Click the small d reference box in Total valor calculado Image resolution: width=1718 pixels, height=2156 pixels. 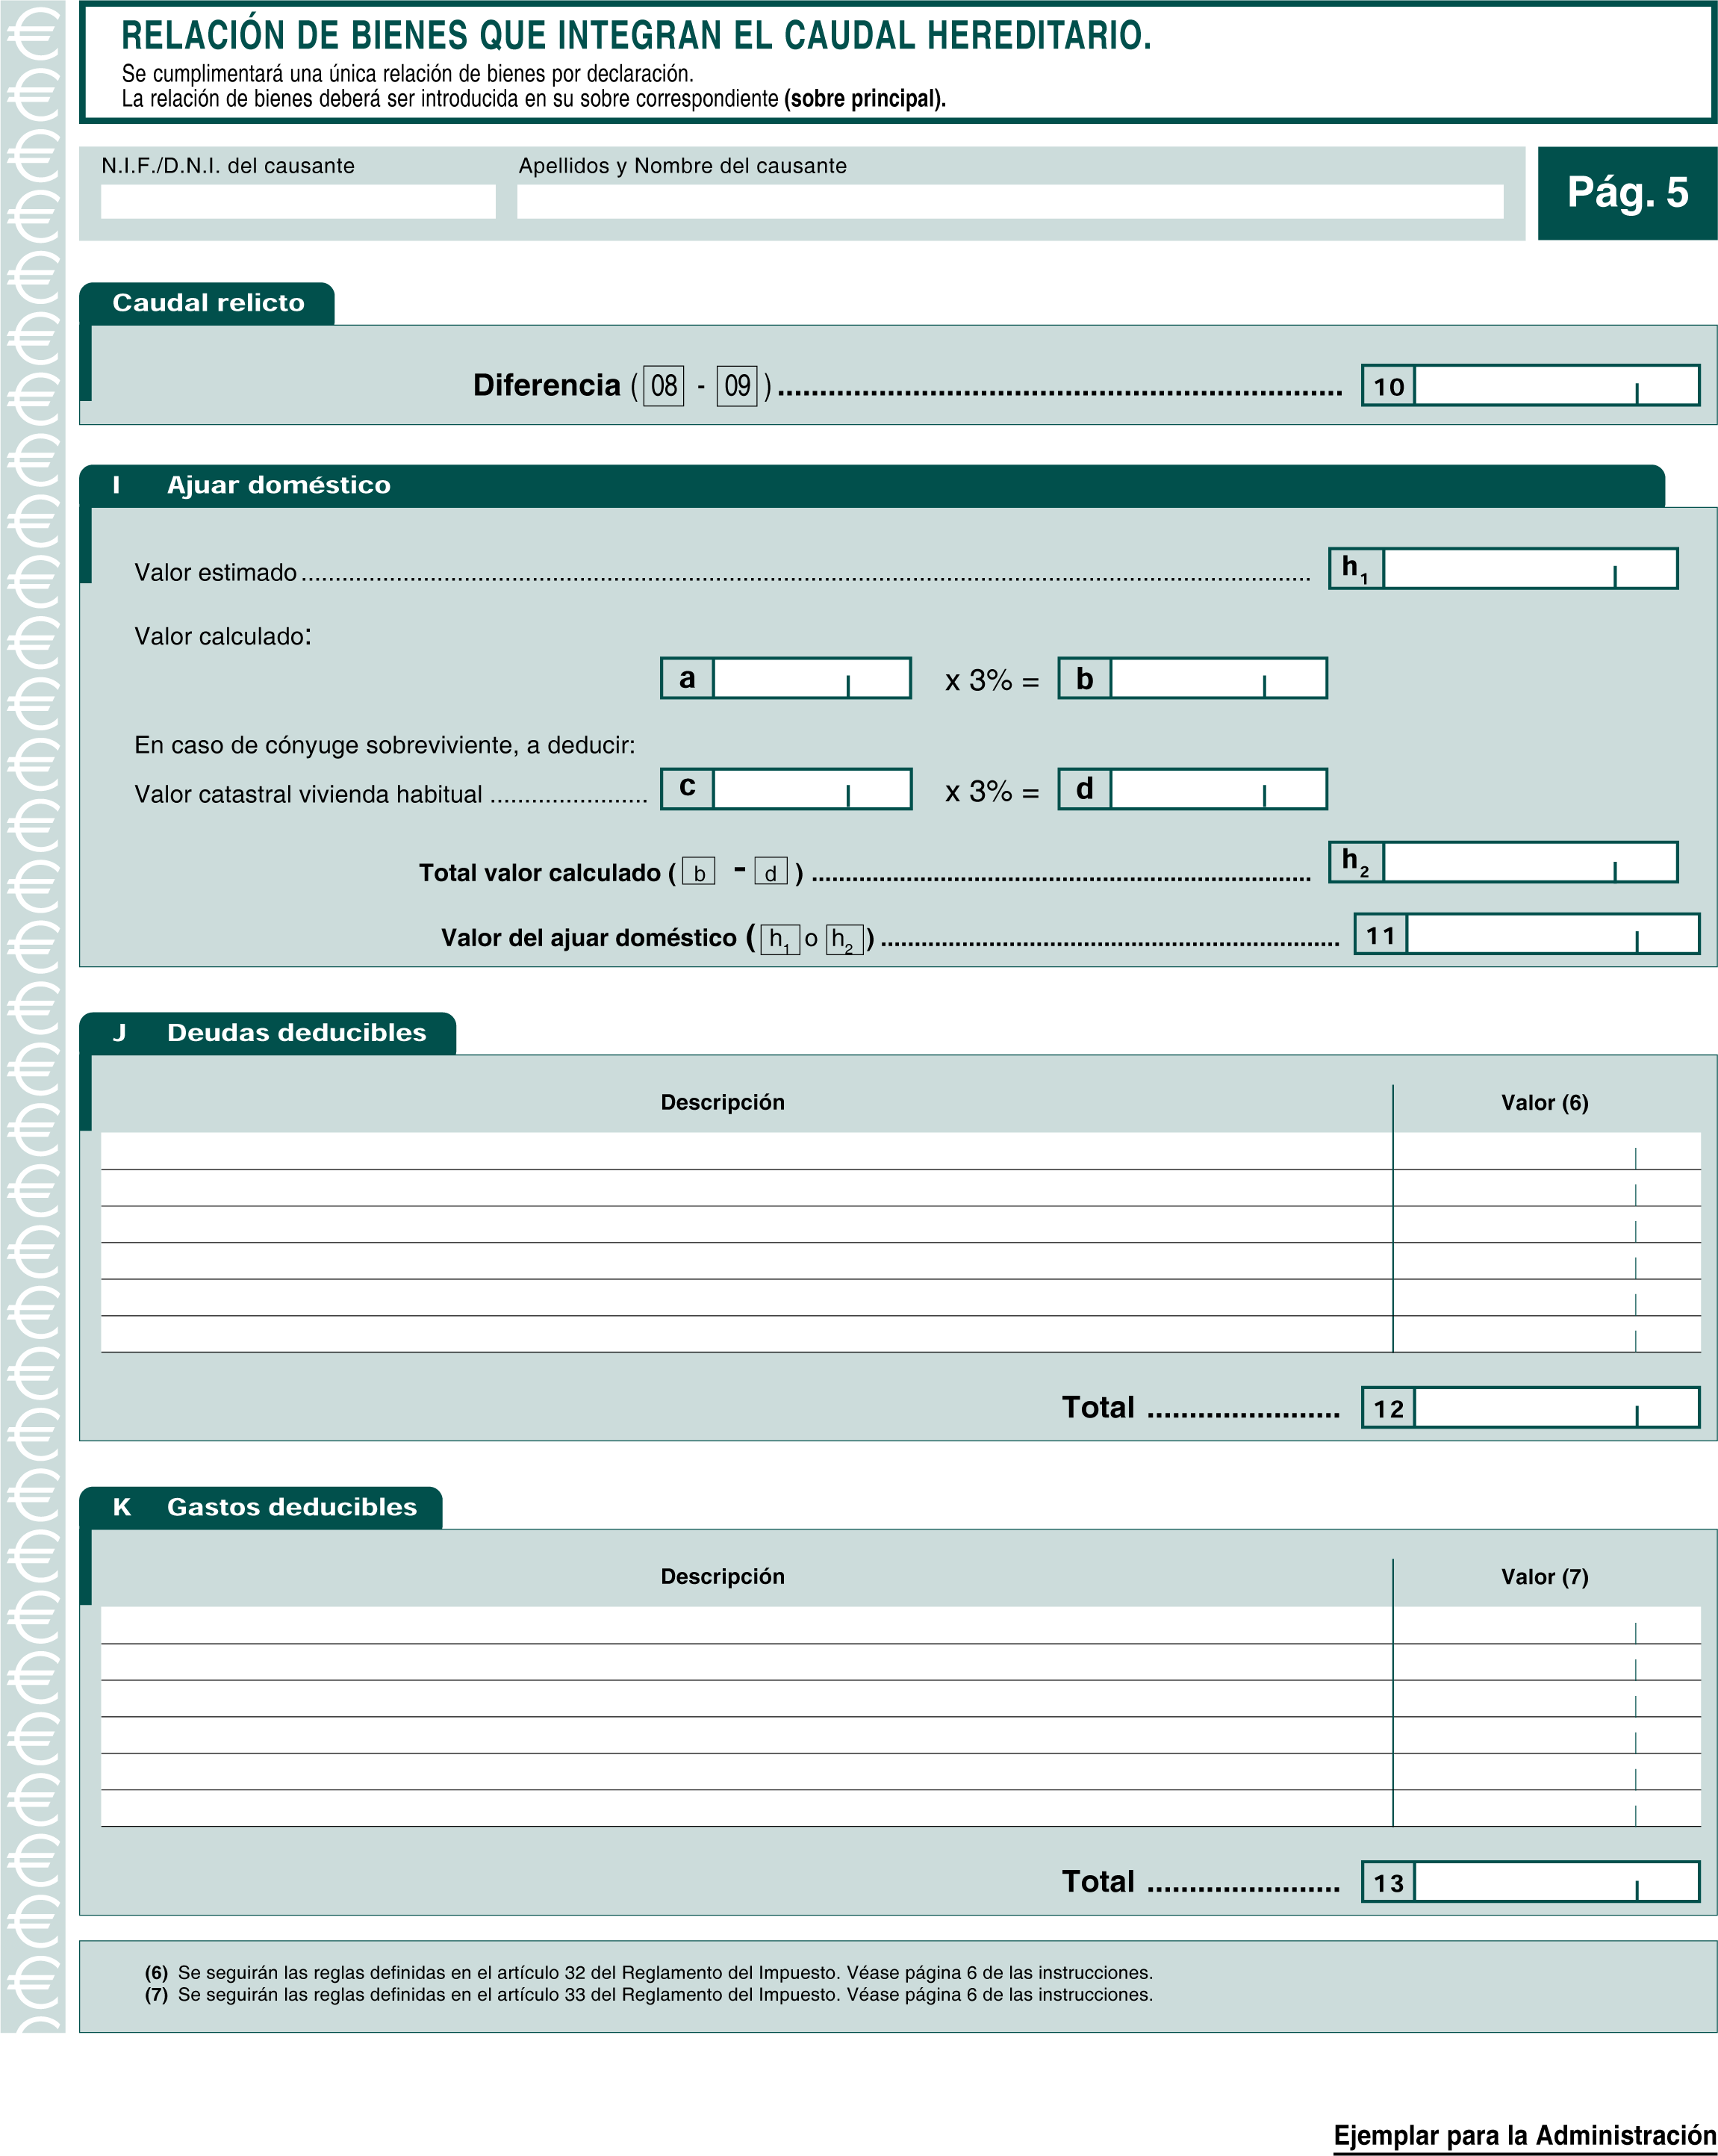pos(771,872)
